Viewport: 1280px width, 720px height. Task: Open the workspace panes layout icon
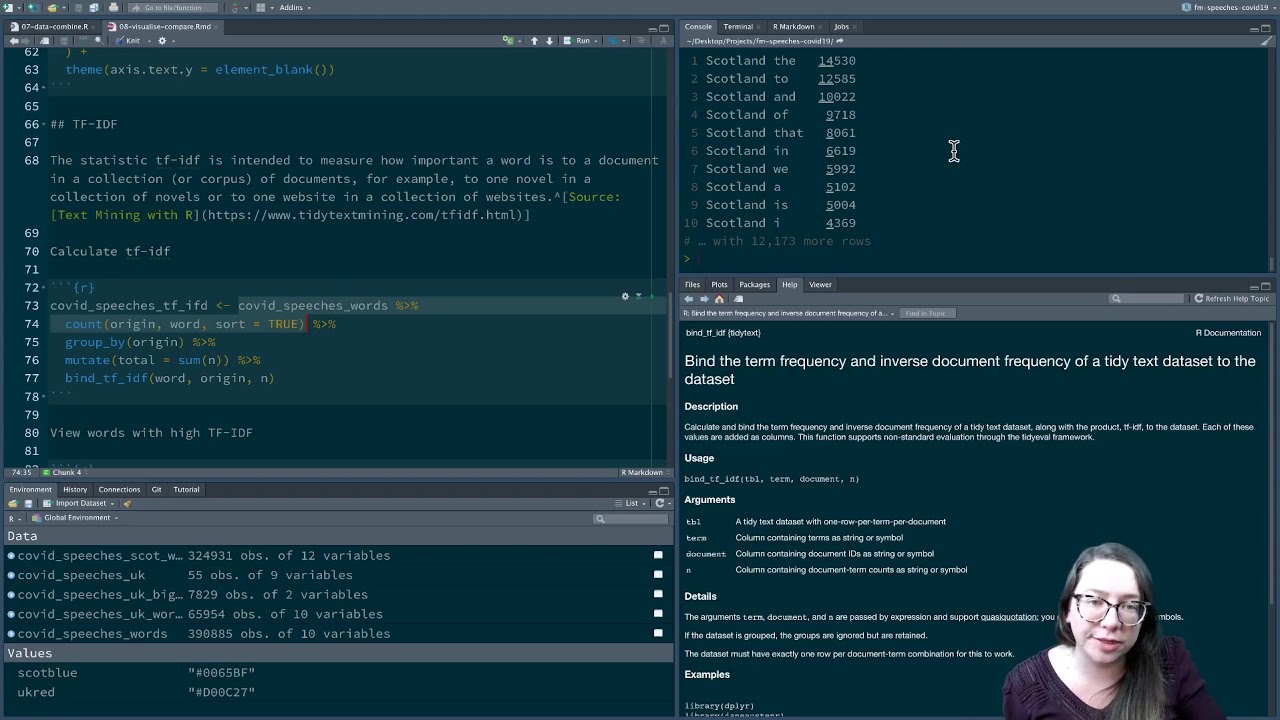(260, 7)
